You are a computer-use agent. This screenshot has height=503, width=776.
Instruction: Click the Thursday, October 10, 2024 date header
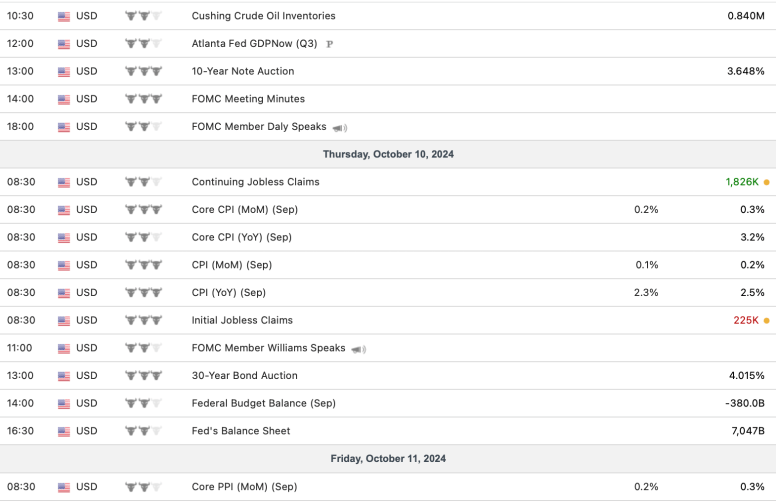click(x=388, y=154)
